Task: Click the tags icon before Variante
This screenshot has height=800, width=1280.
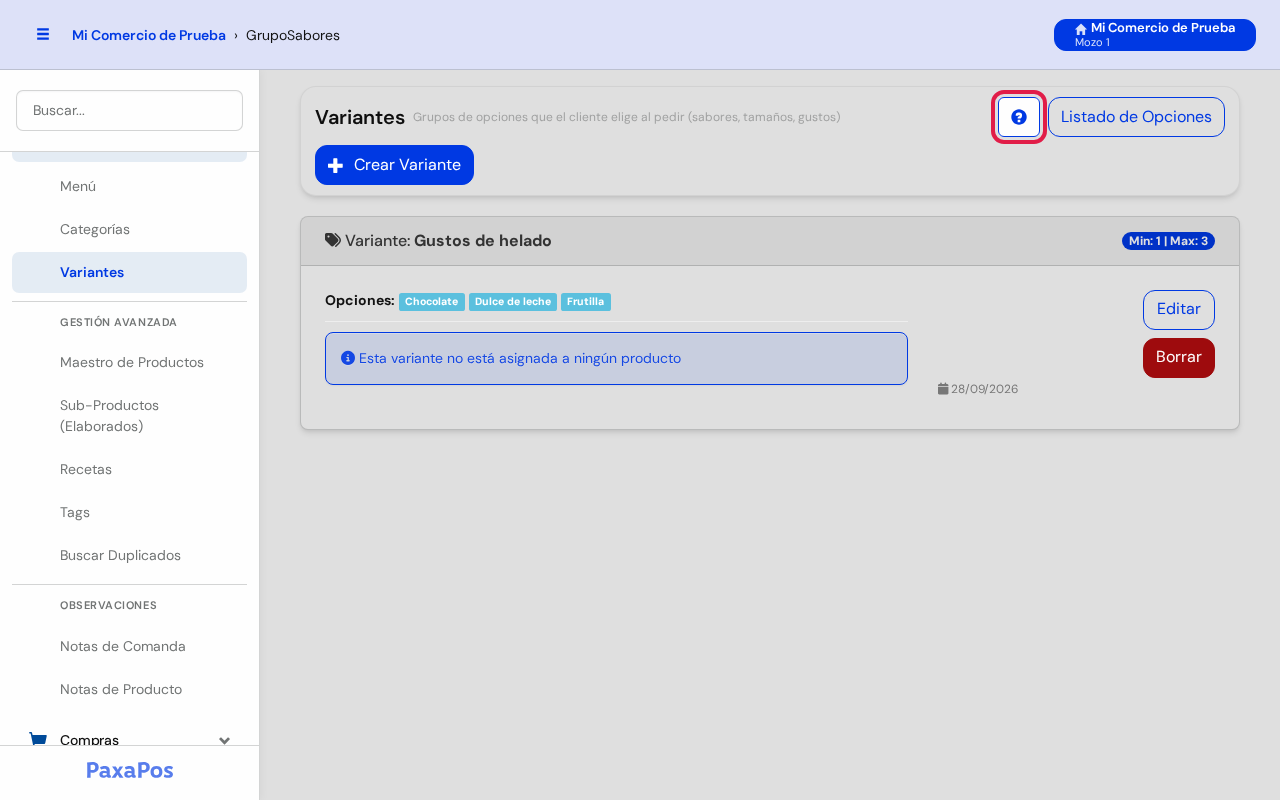Action: (x=333, y=240)
